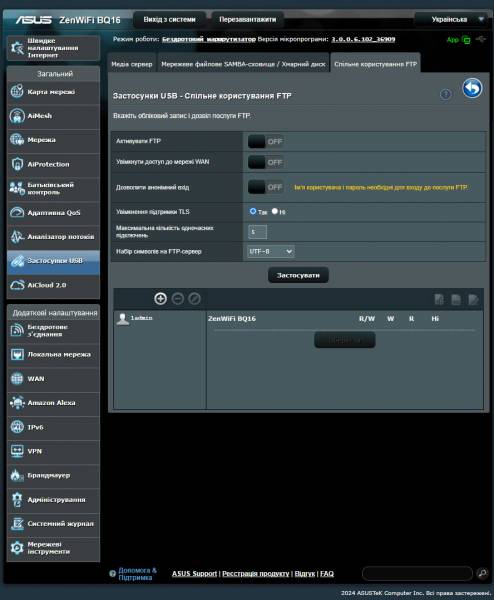Image resolution: width=494 pixels, height=600 pixels.
Task: Select Застосунки USB in sidebar
Action: [x=53, y=261]
